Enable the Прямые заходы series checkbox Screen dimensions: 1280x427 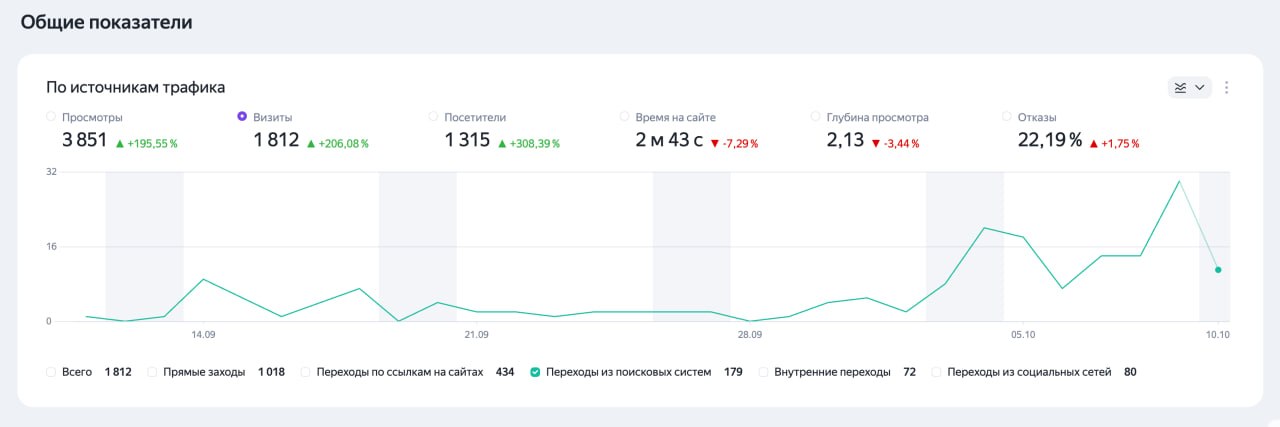[x=153, y=372]
